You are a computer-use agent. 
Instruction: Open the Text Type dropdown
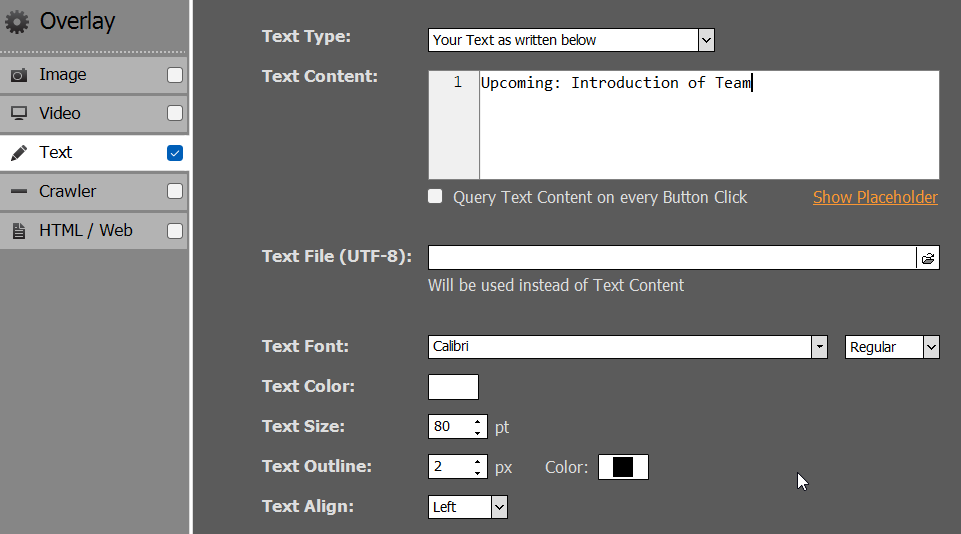tap(706, 40)
